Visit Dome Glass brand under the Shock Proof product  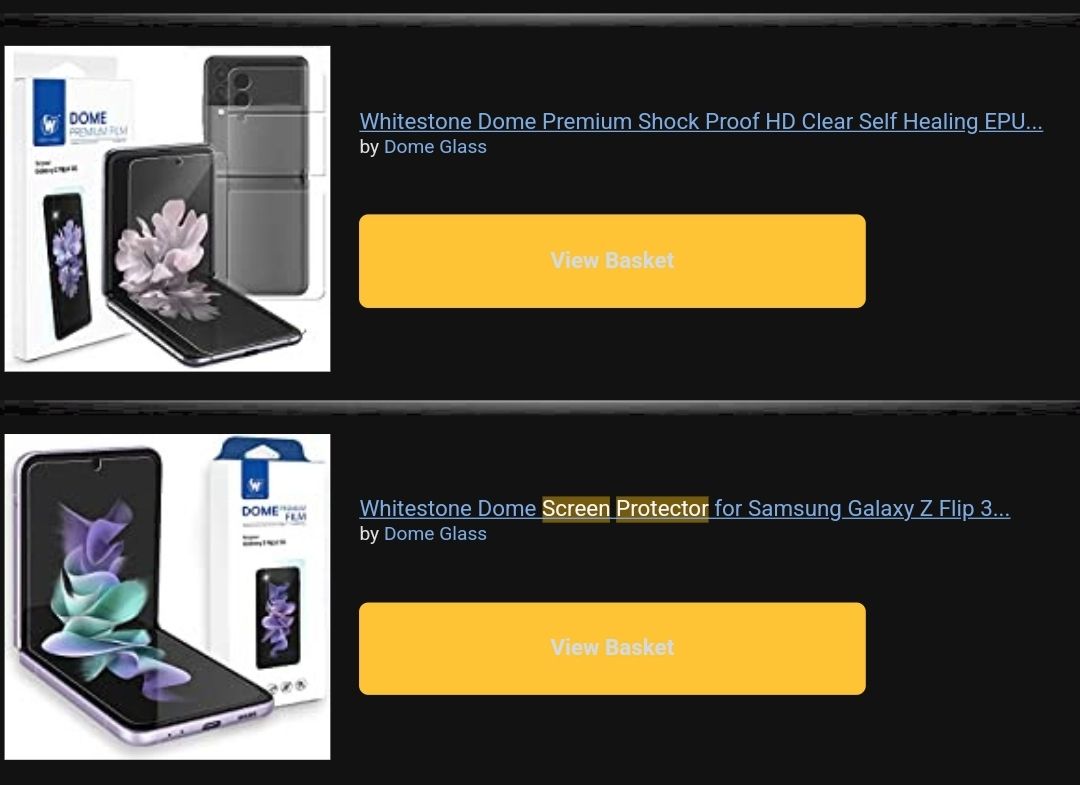(x=435, y=147)
